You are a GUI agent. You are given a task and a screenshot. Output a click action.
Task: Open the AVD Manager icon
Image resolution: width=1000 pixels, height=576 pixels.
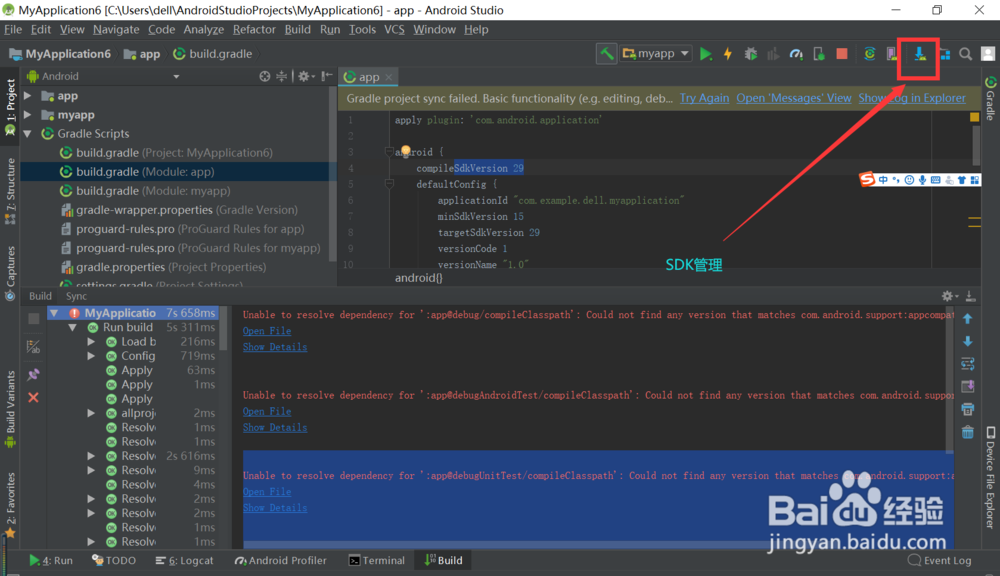891,53
